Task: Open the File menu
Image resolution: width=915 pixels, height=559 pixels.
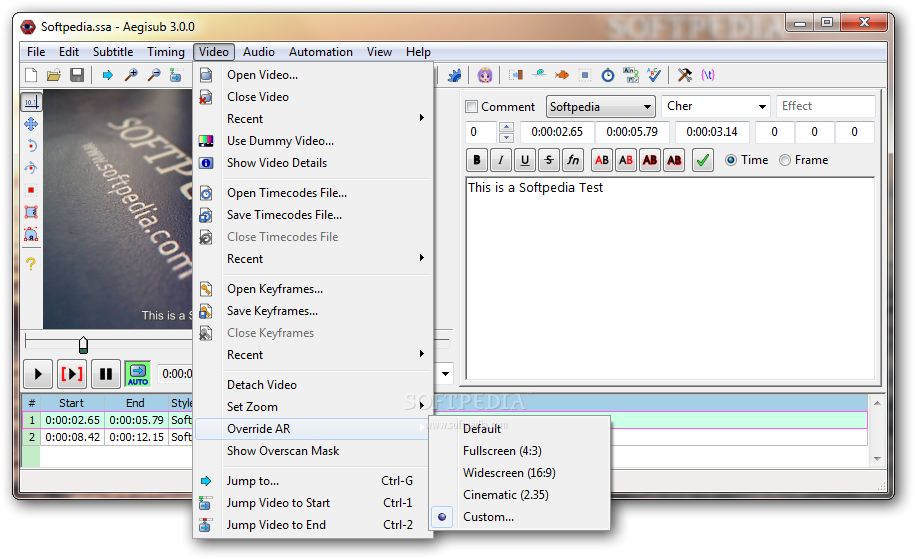Action: coord(36,52)
